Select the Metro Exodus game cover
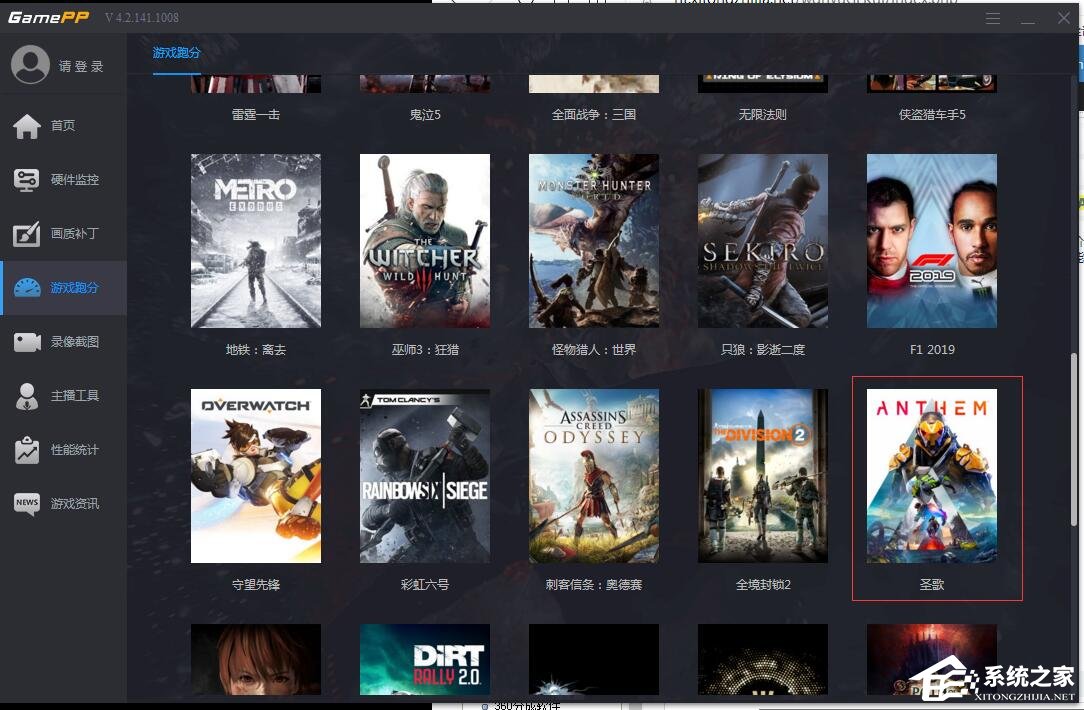1084x710 pixels. (x=256, y=241)
